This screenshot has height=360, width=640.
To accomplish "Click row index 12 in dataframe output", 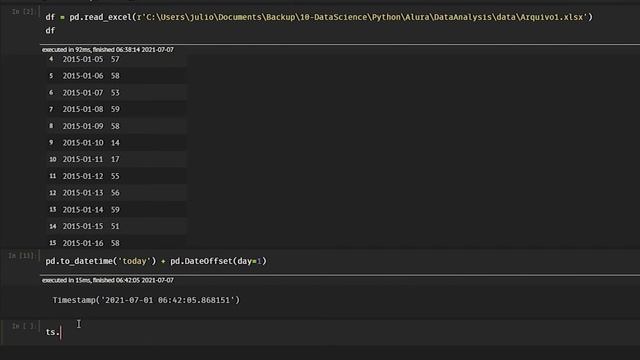I will [53, 193].
